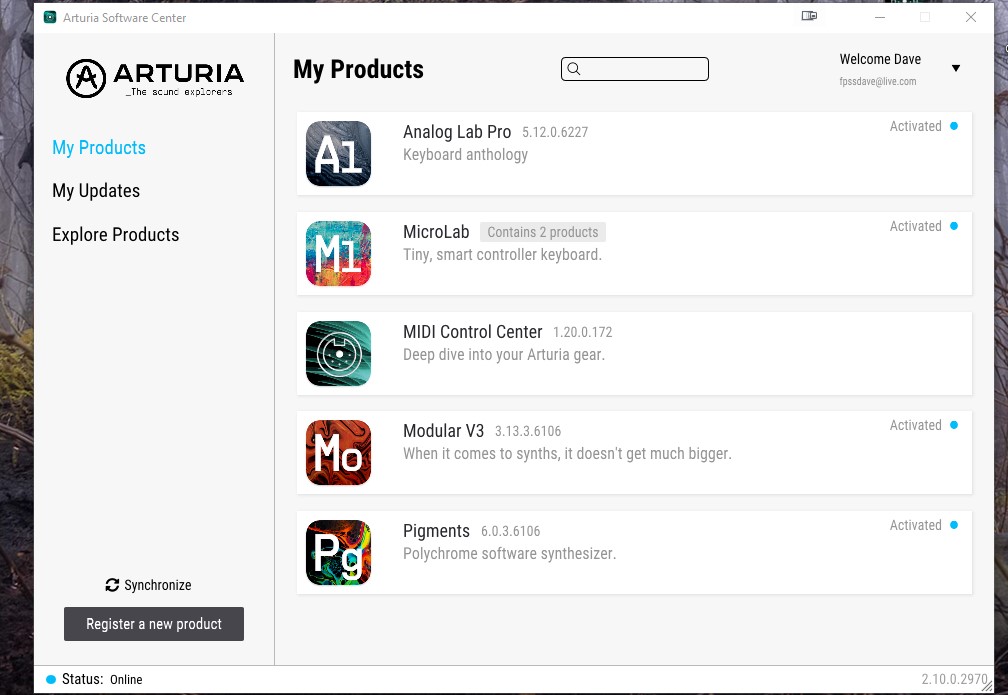Click the blue activation dot for MicroLab
This screenshot has height=695, width=1008.
(954, 226)
